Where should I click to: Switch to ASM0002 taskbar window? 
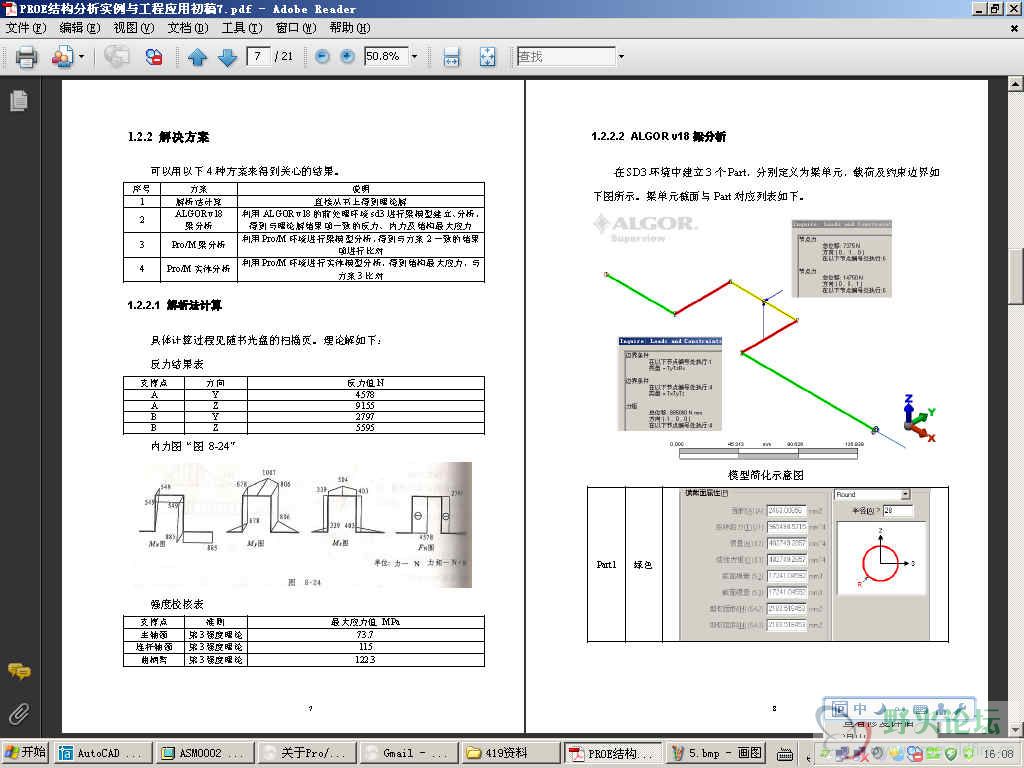coord(205,753)
